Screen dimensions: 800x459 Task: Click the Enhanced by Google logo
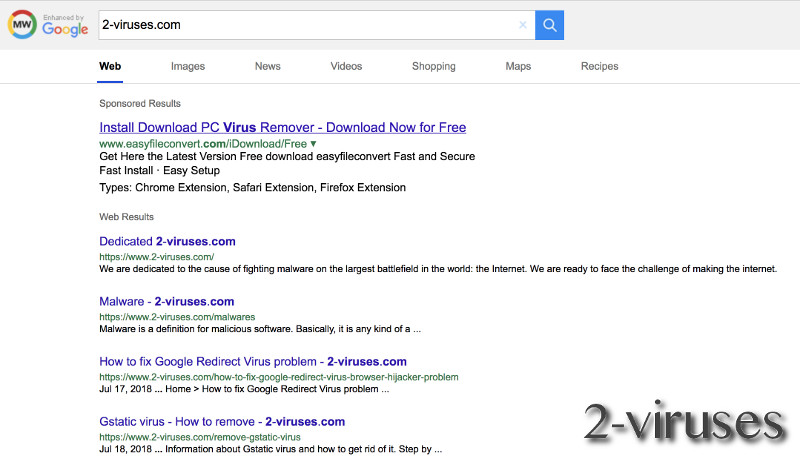pyautogui.click(x=65, y=26)
